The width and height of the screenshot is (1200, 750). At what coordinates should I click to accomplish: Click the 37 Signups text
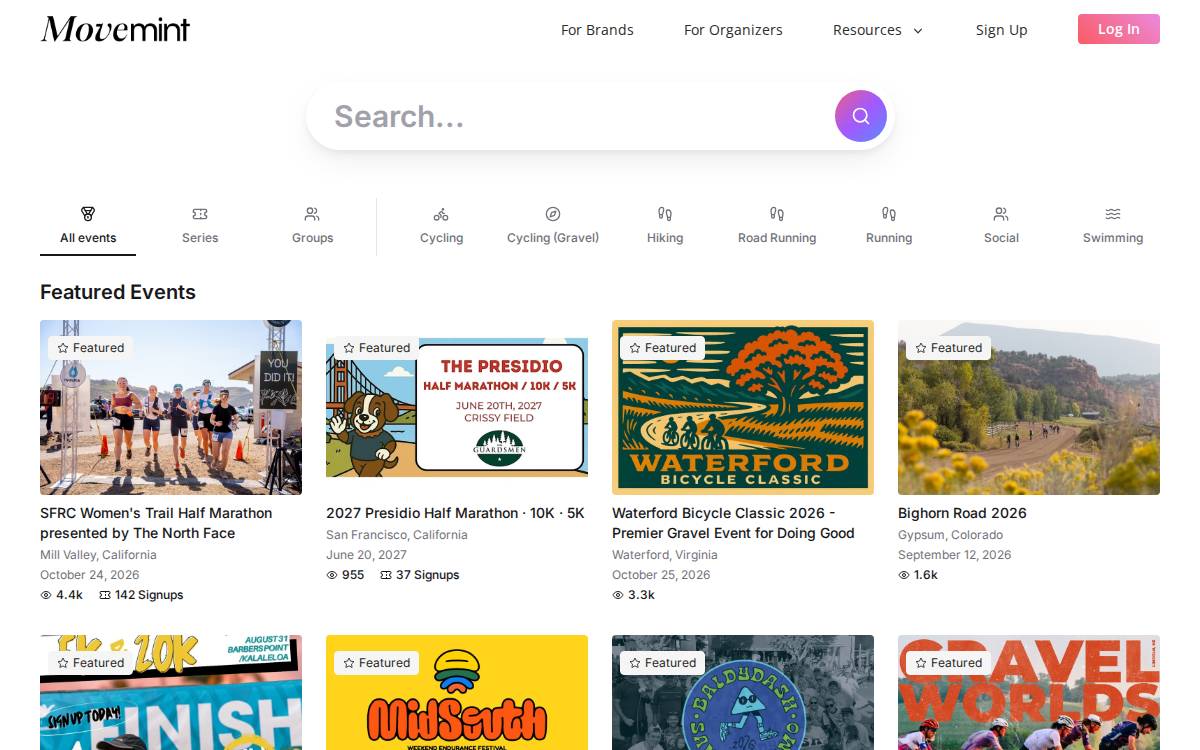428,575
